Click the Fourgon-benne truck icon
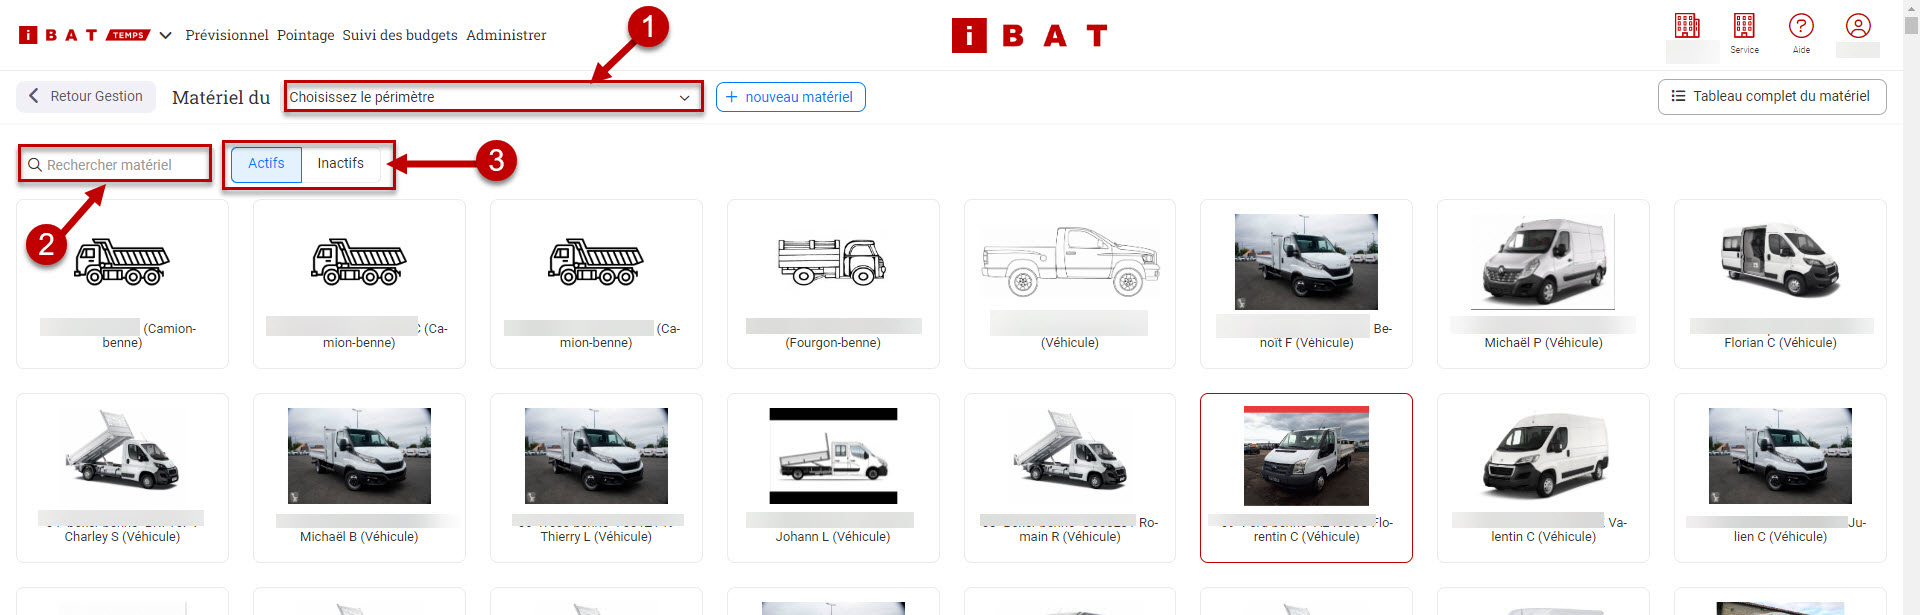1920x615 pixels. 832,262
